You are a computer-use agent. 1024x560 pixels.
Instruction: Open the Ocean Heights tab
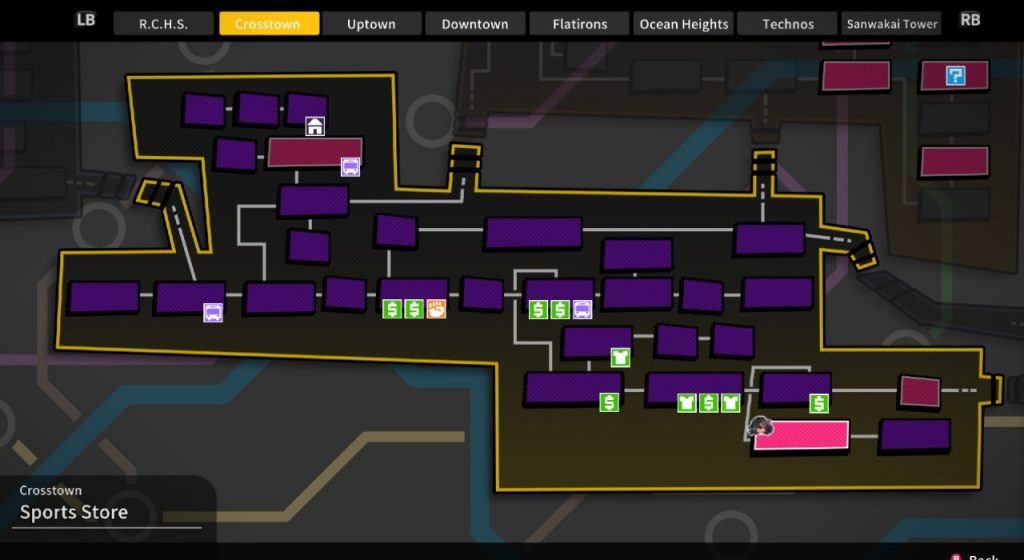[x=684, y=24]
